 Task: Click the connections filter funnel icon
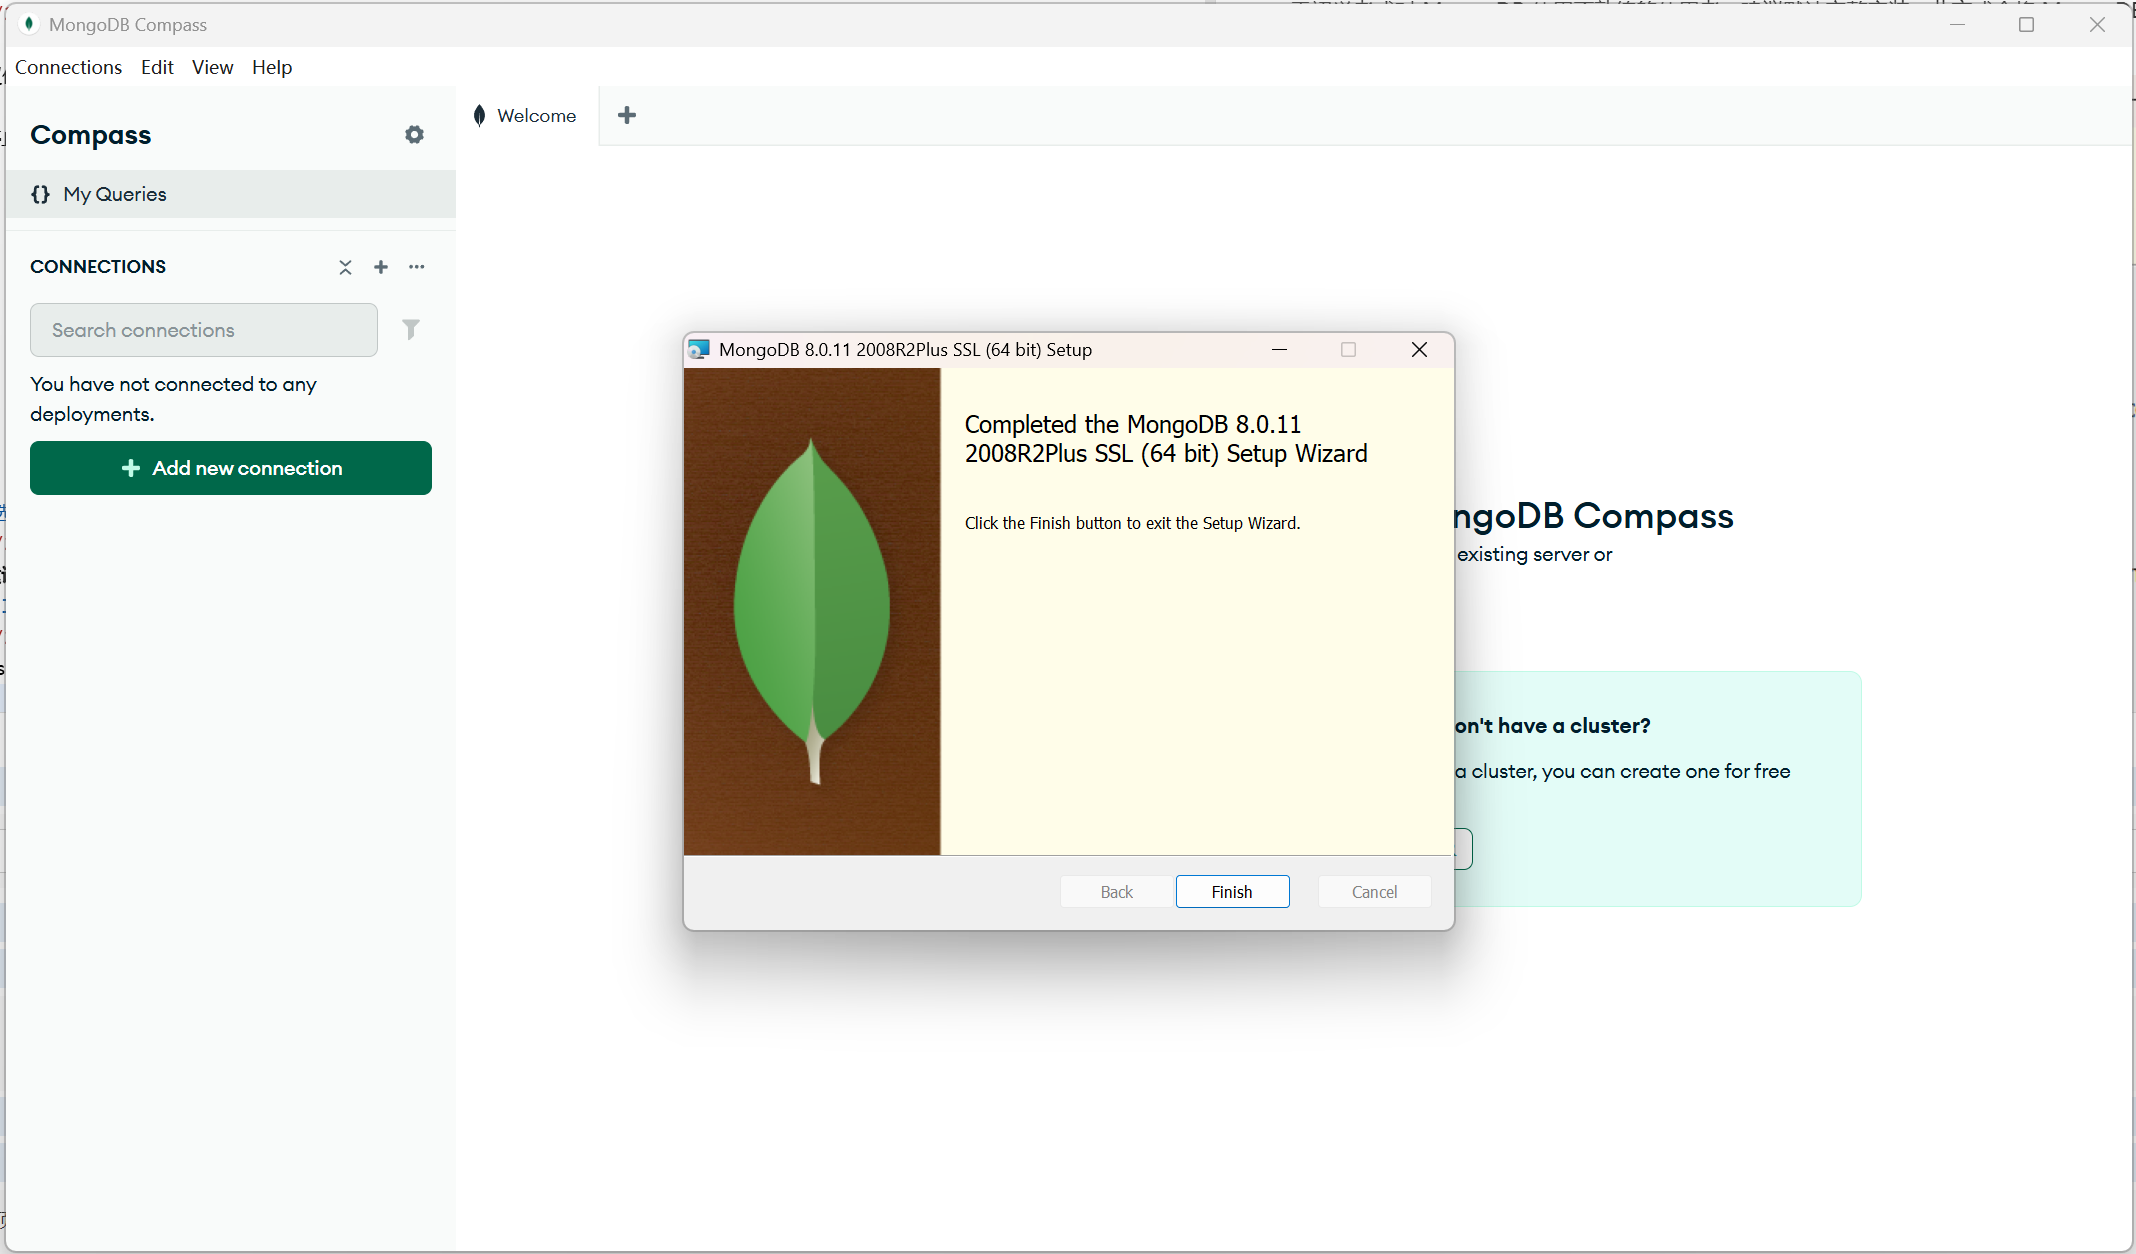coord(411,329)
